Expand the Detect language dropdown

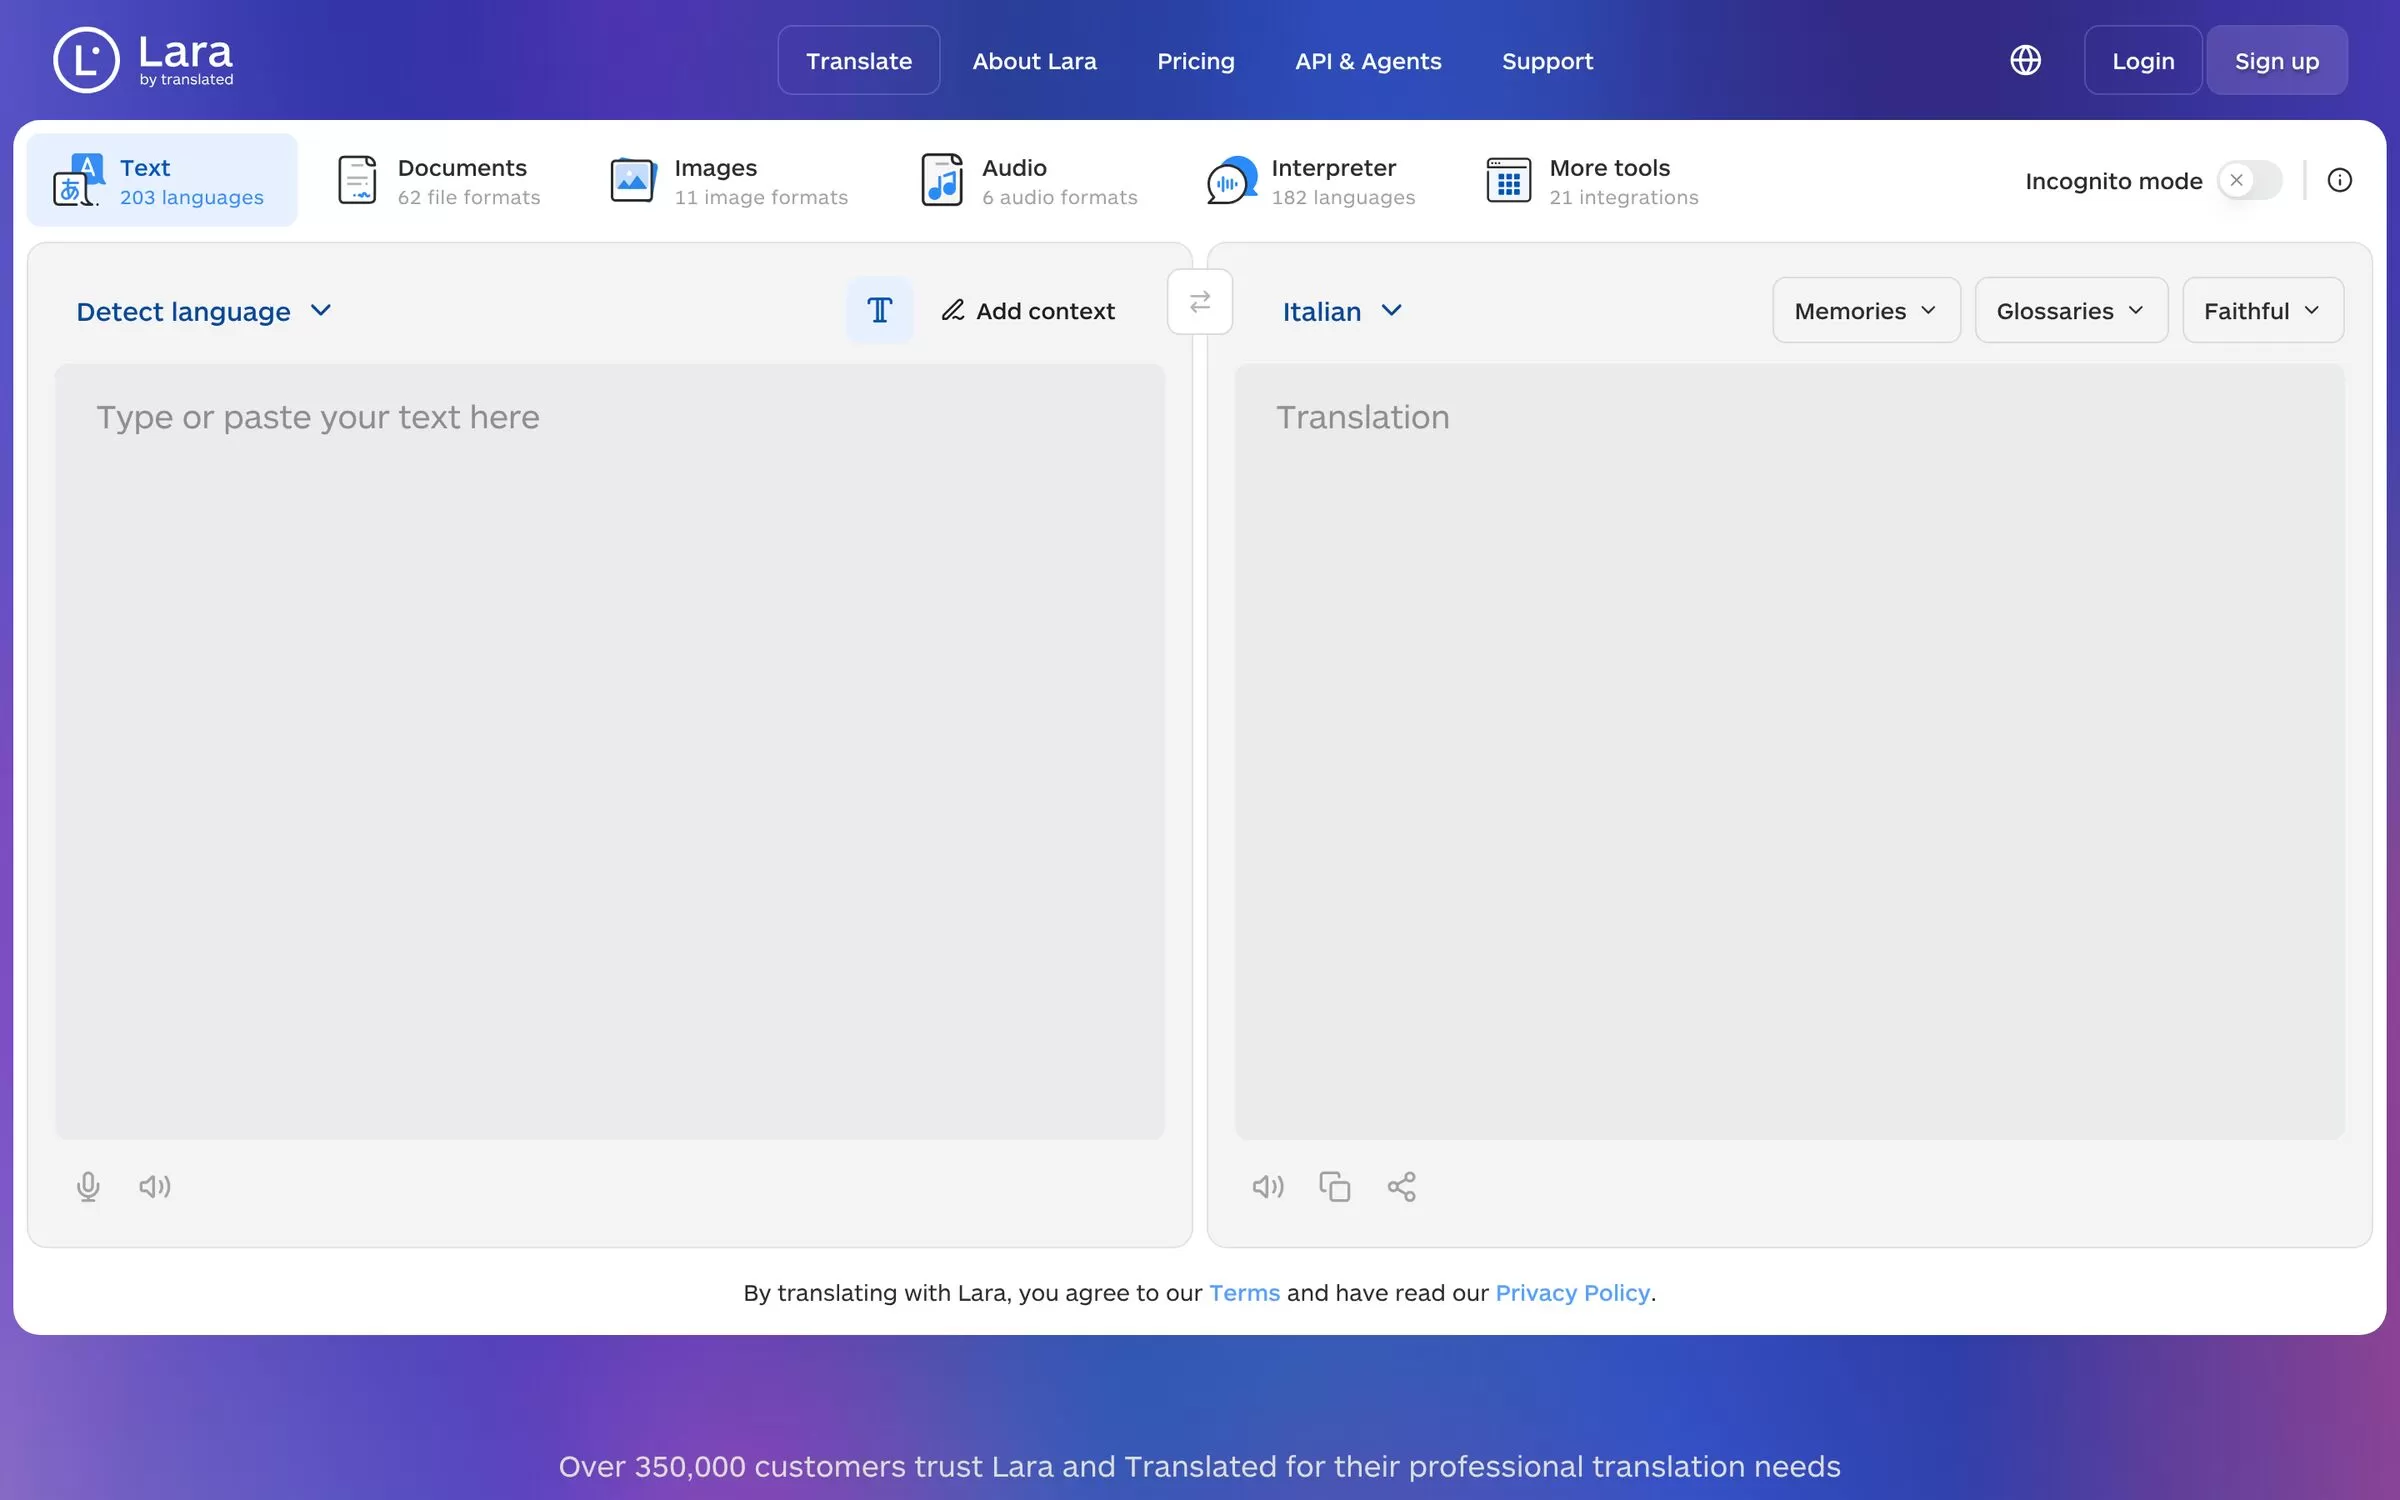[203, 311]
